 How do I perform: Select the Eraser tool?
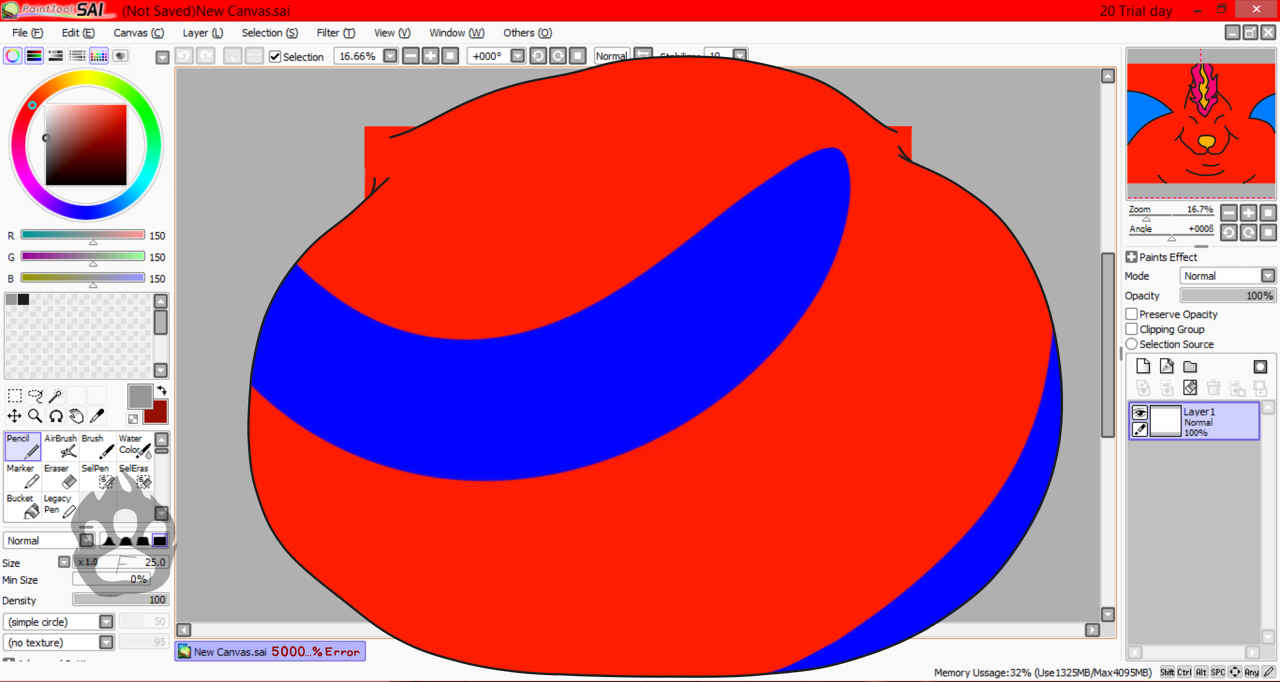point(60,477)
